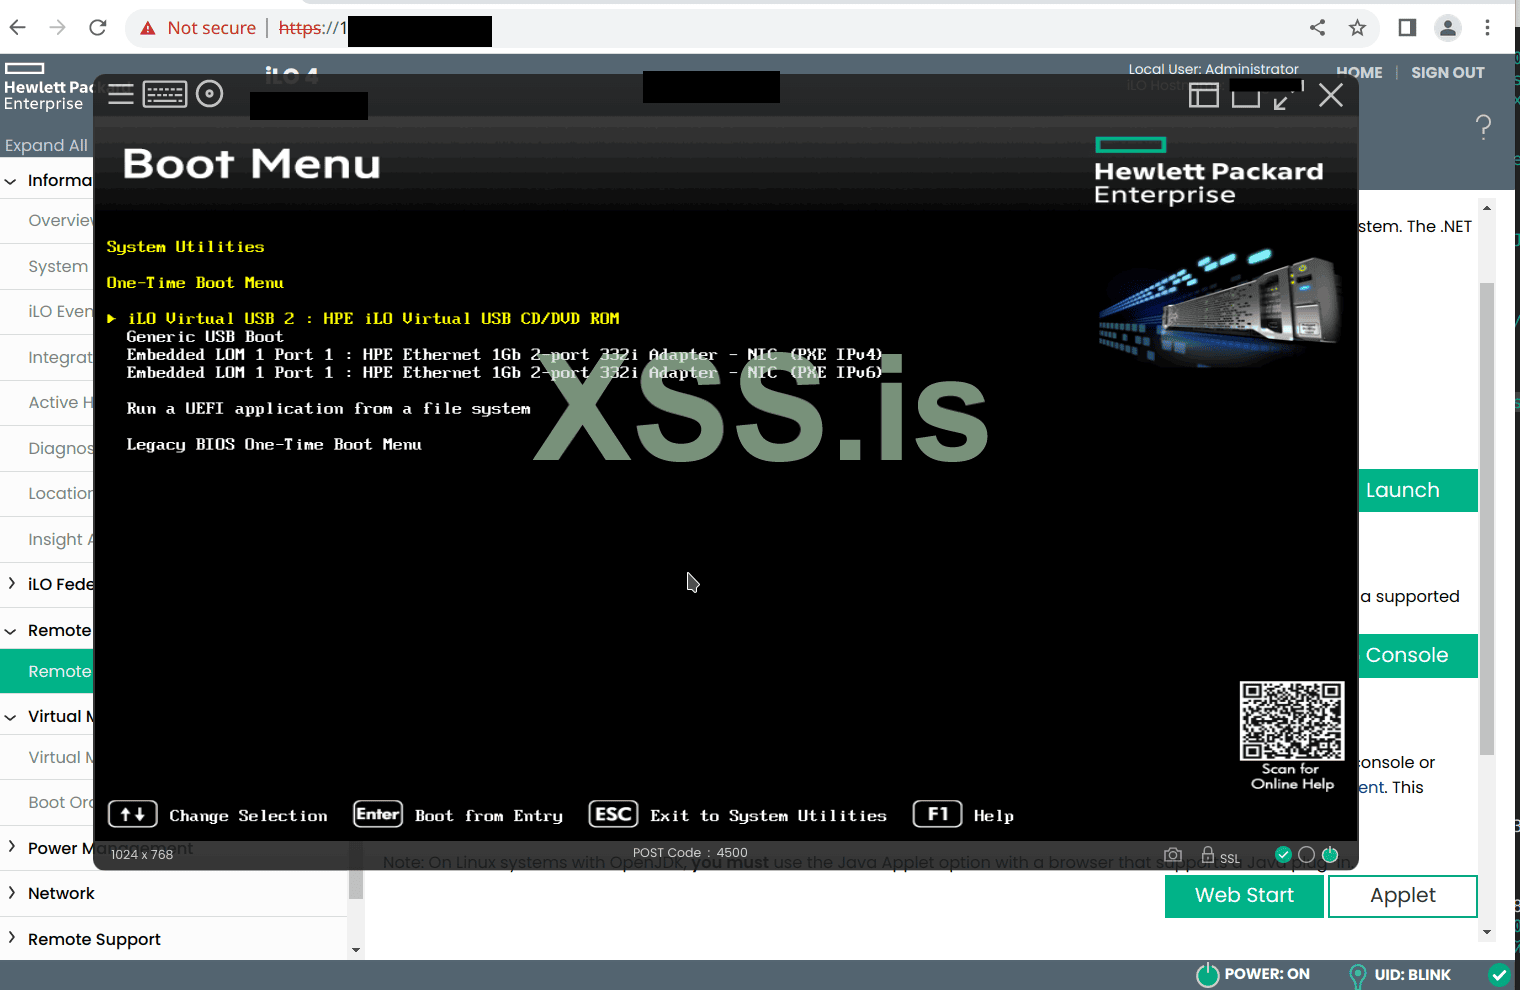The image size is (1520, 990).
Task: Open the browser profile avatar icon
Action: pos(1447,28)
